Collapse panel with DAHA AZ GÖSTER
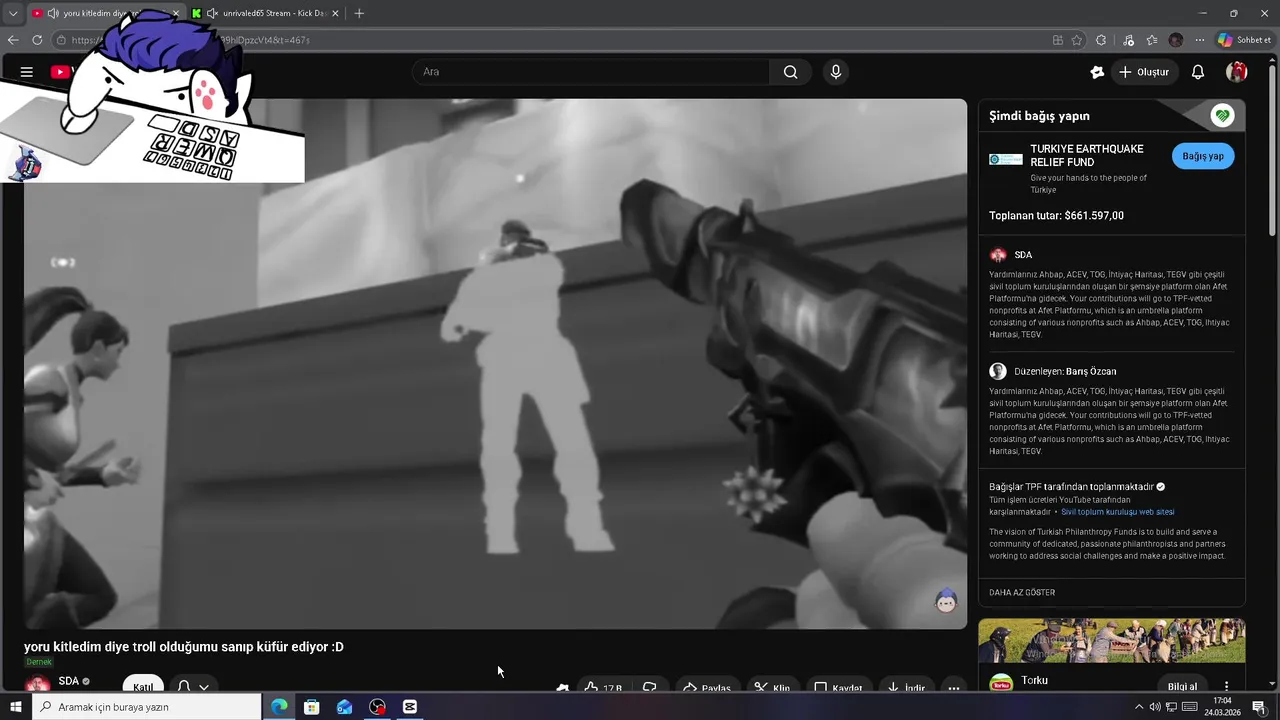 click(x=1022, y=592)
